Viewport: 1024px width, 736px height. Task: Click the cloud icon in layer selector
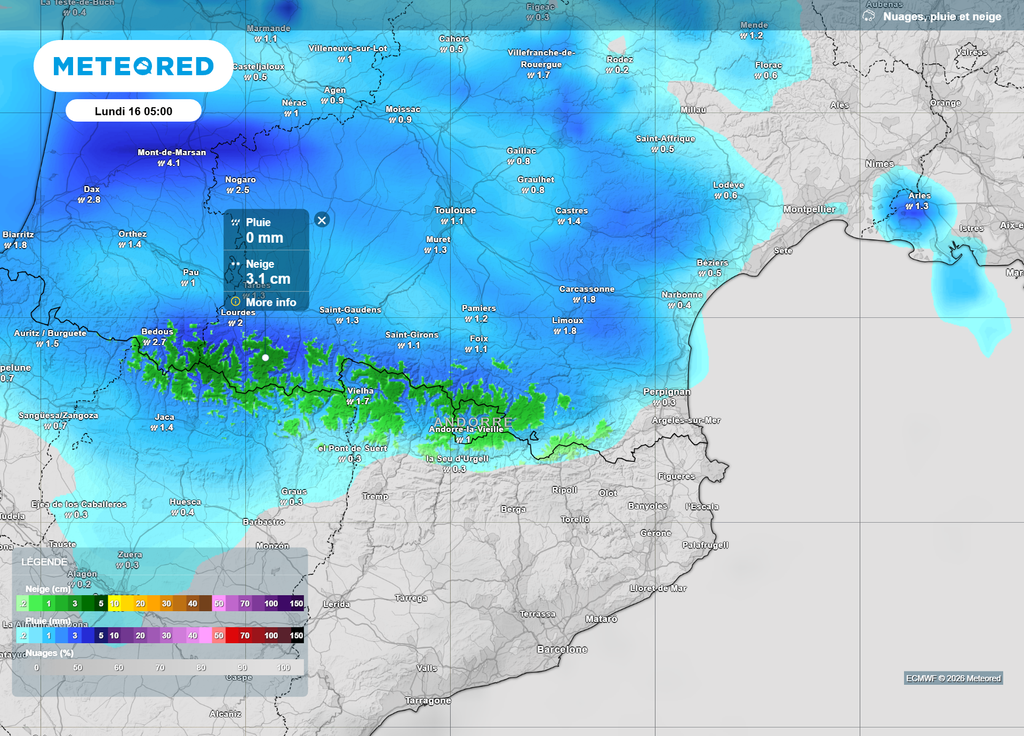[868, 16]
